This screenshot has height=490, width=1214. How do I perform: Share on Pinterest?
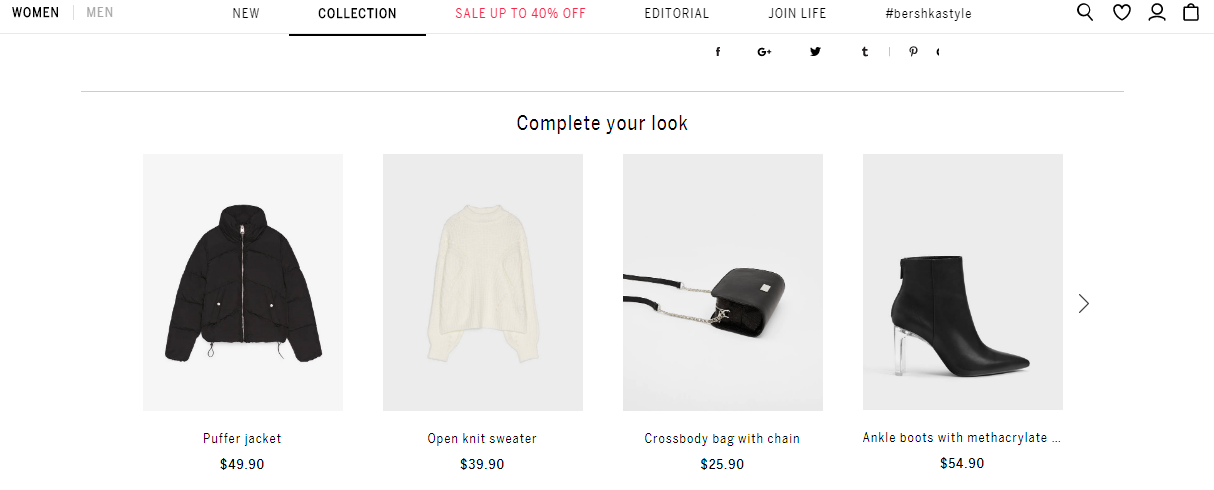[x=913, y=52]
